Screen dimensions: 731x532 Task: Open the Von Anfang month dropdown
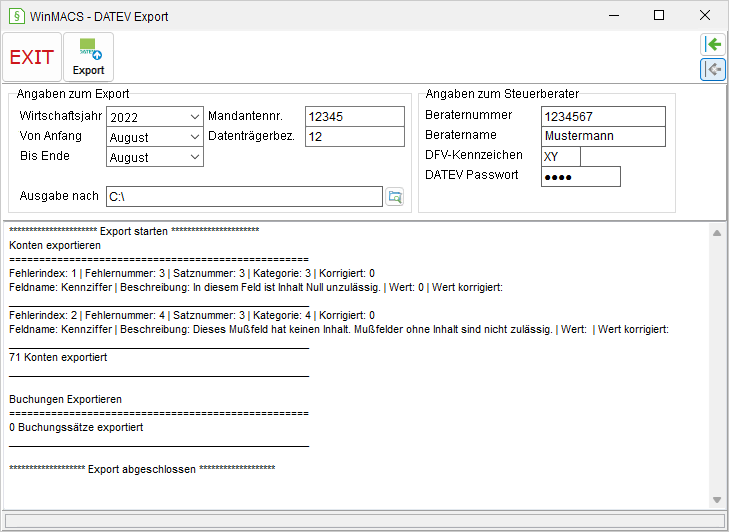(155, 137)
